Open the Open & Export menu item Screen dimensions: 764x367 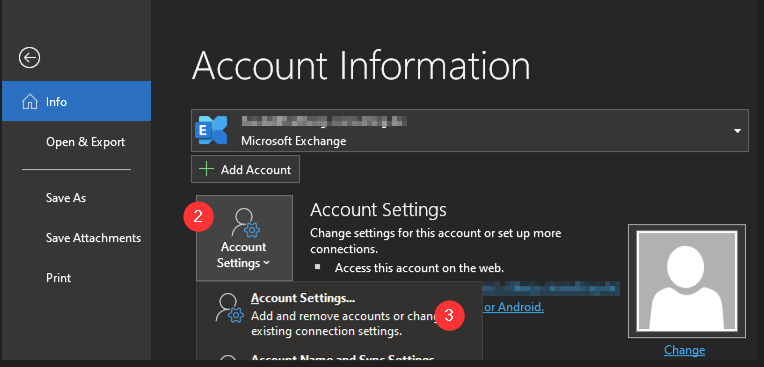point(85,142)
